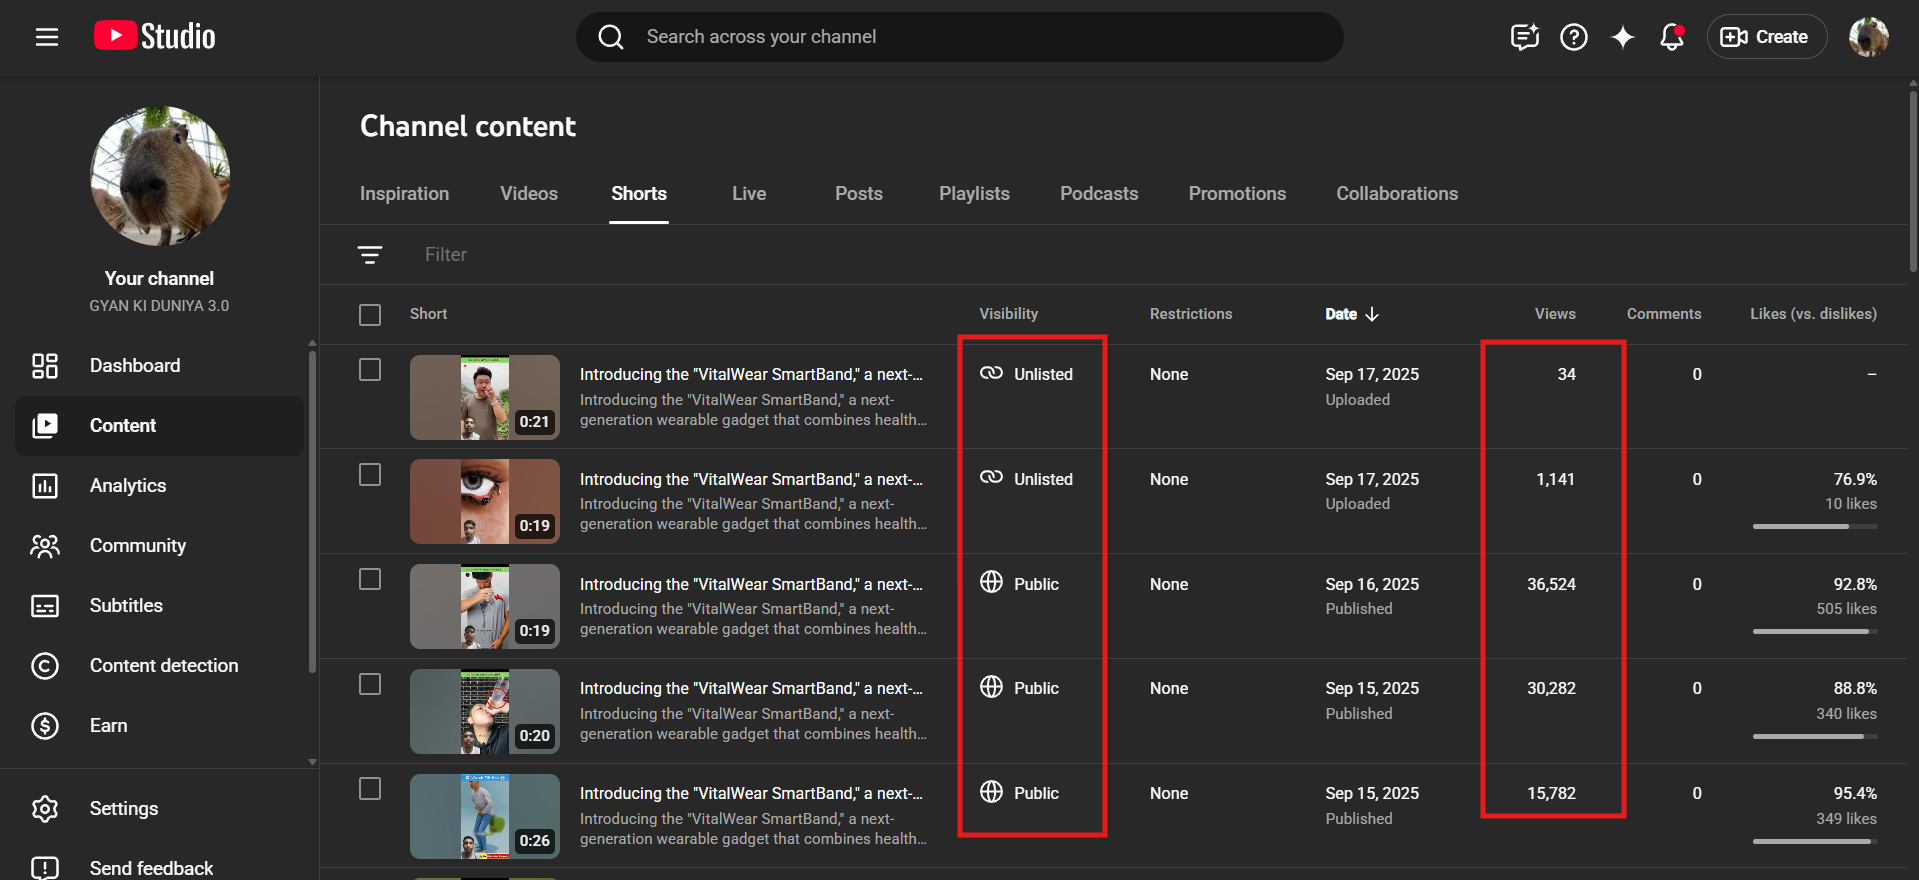Viewport: 1919px width, 880px height.
Task: Change visibility of the Sep 16 Public short
Action: (x=1020, y=584)
